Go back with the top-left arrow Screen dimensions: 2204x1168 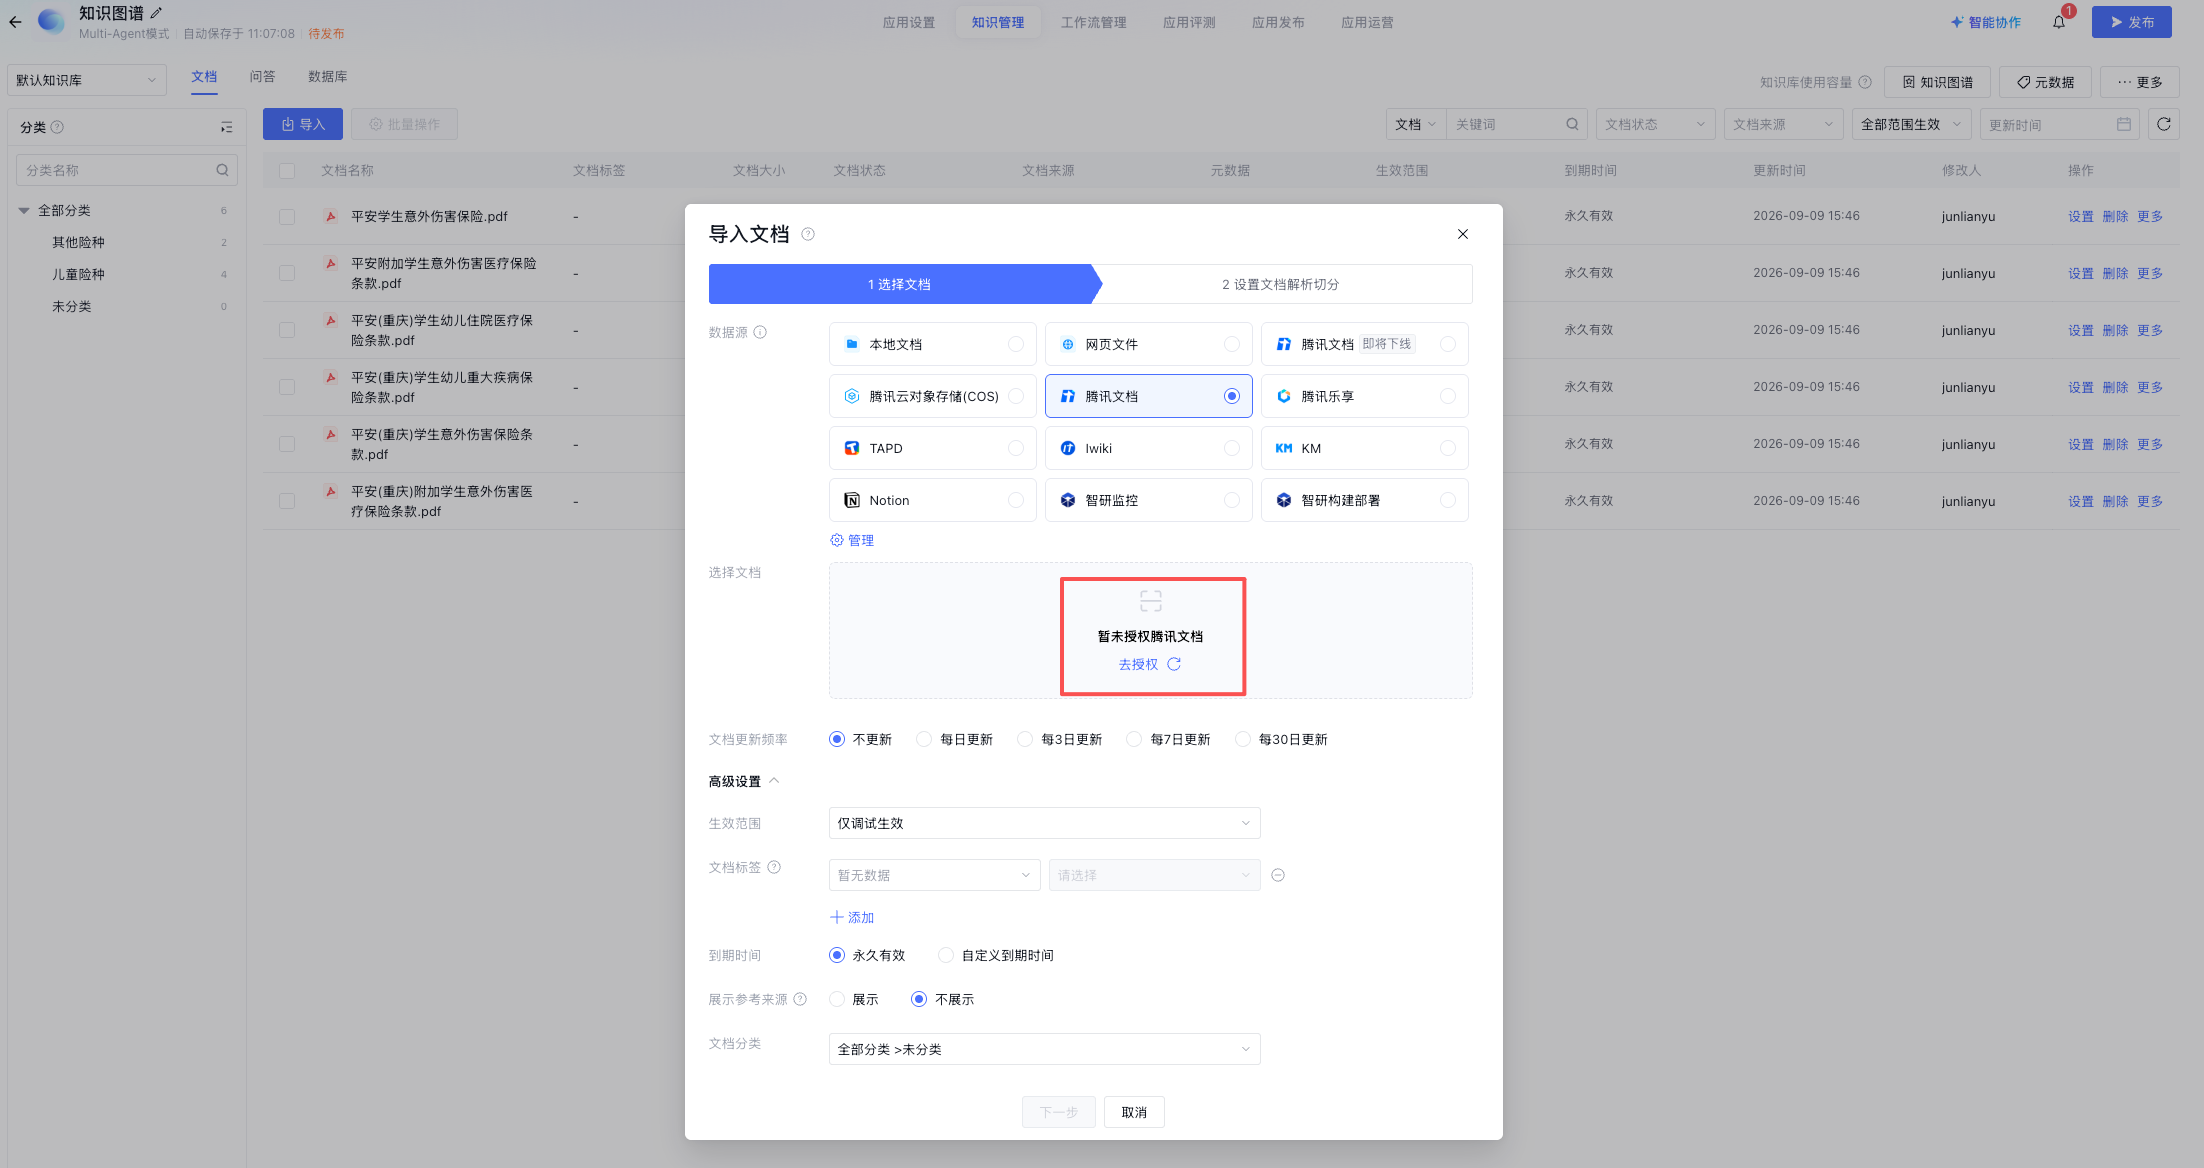click(x=15, y=22)
